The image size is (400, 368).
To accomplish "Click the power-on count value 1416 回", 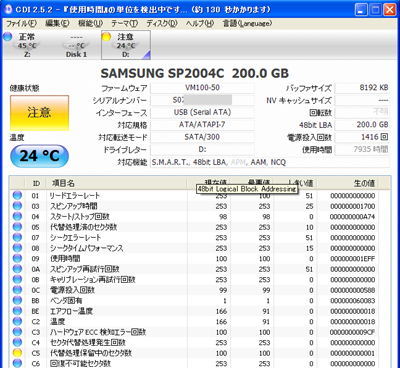I will click(x=362, y=137).
